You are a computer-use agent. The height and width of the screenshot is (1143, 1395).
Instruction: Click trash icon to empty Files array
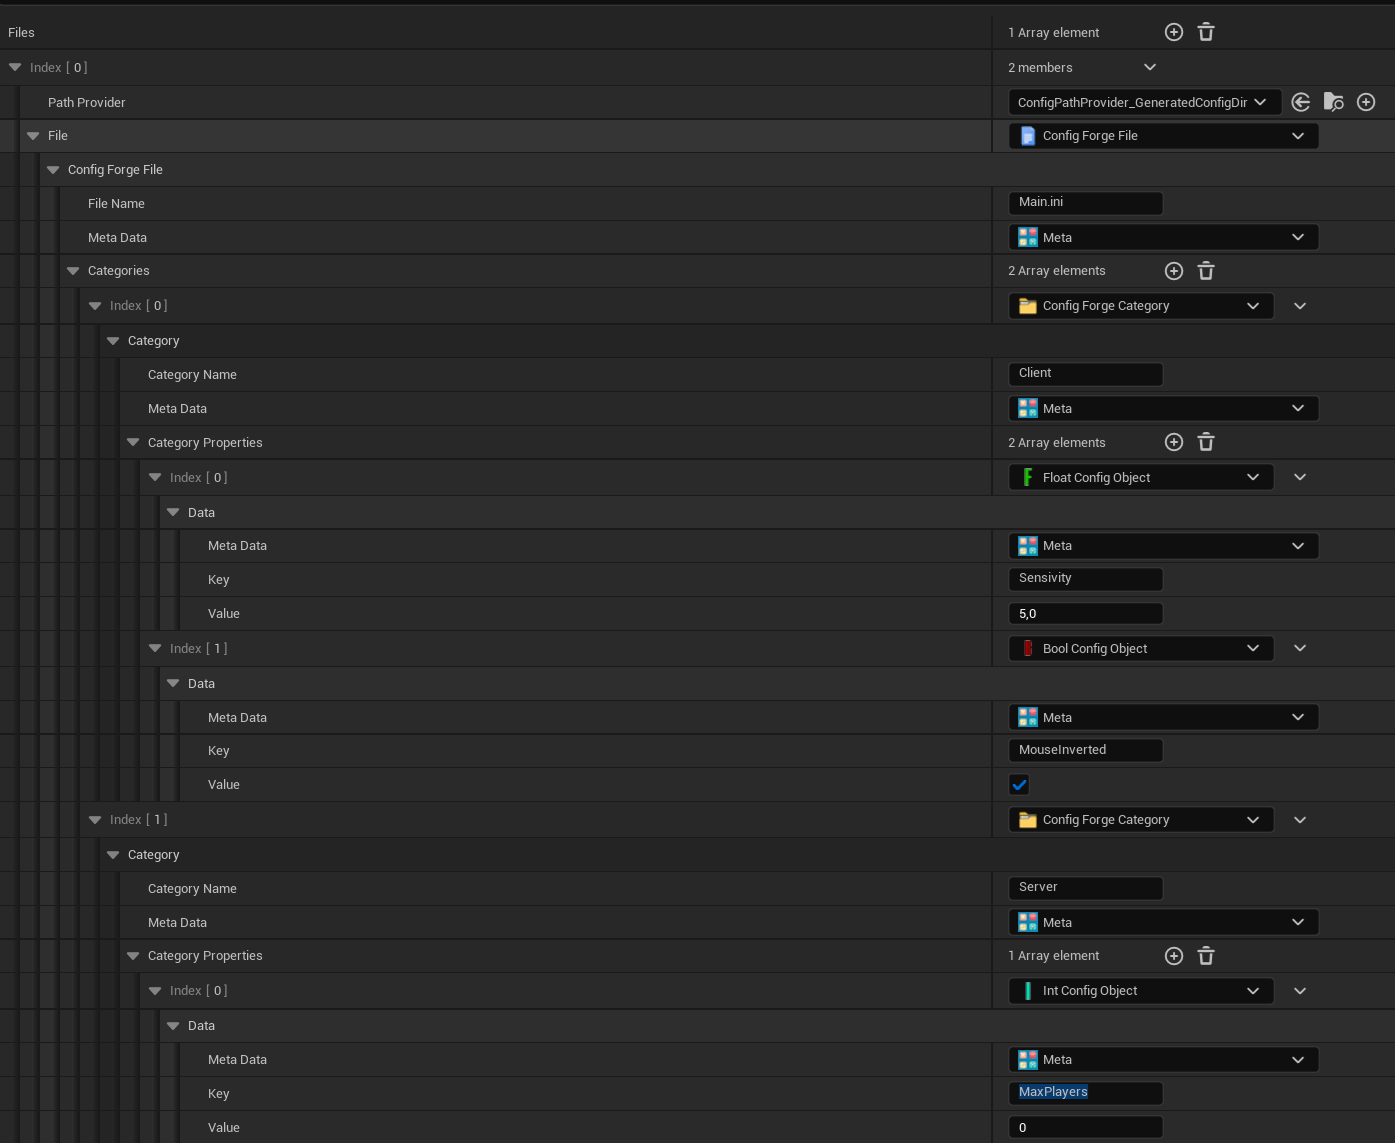point(1206,33)
